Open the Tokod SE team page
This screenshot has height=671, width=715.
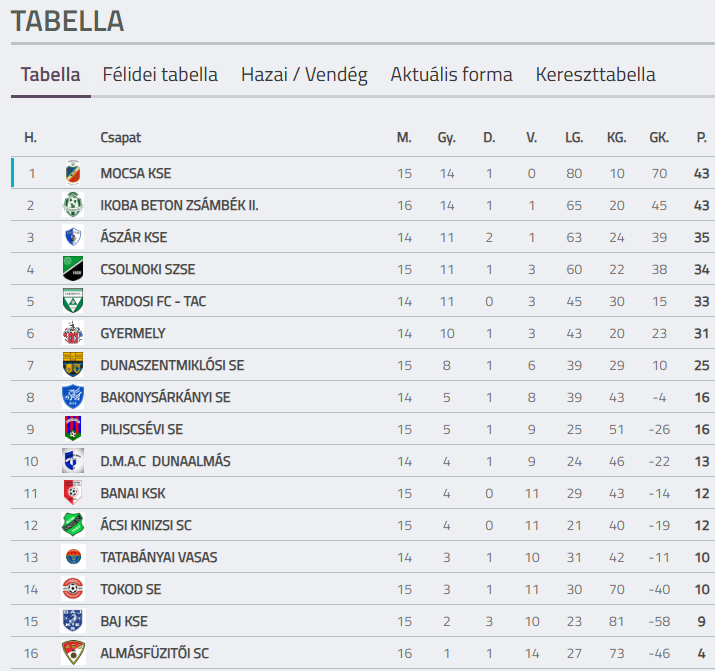coord(130,589)
